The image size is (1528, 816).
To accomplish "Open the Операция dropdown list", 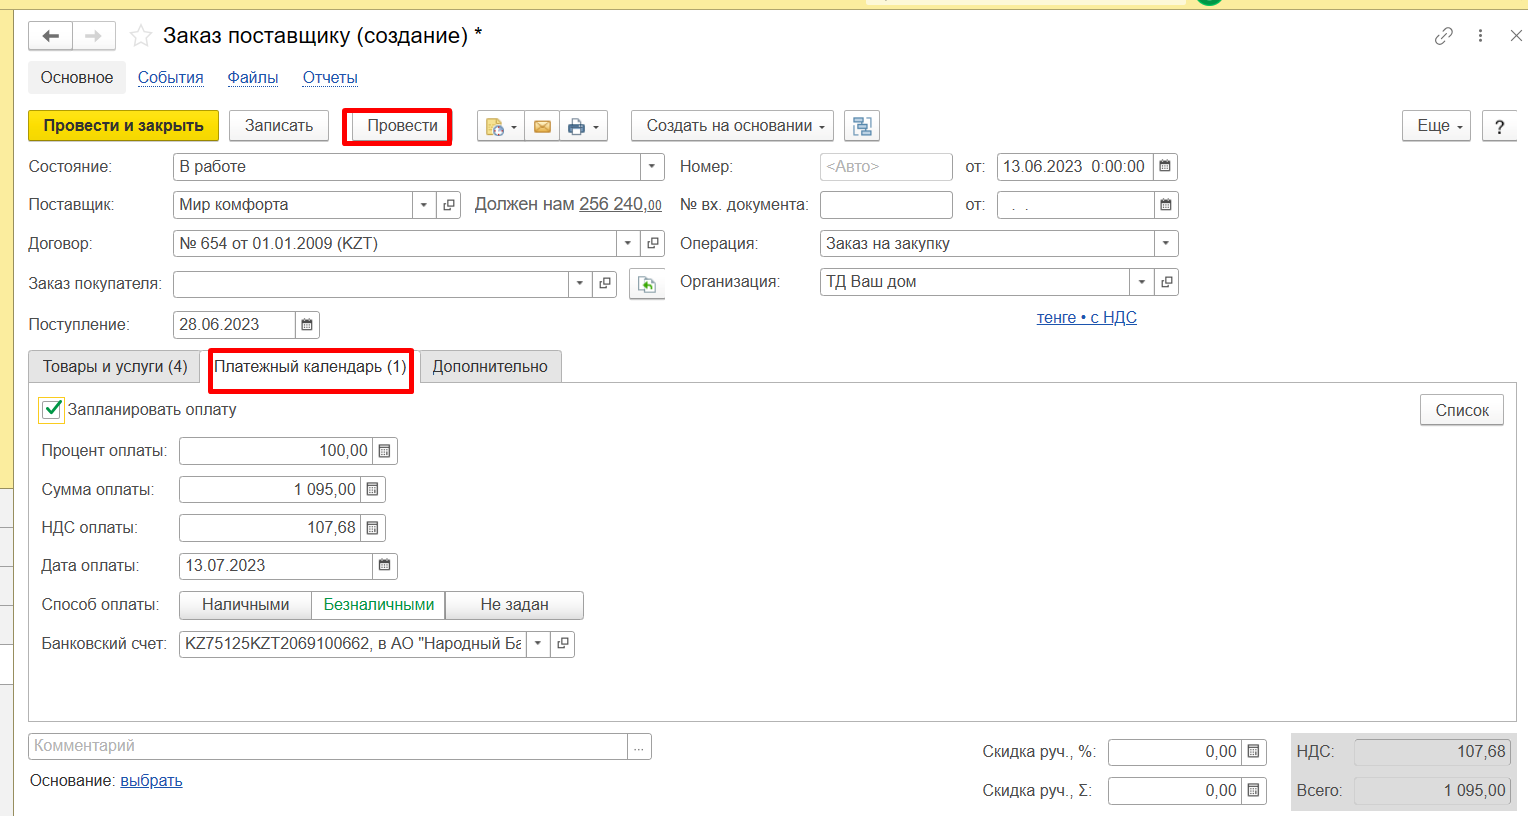I will (x=1165, y=244).
